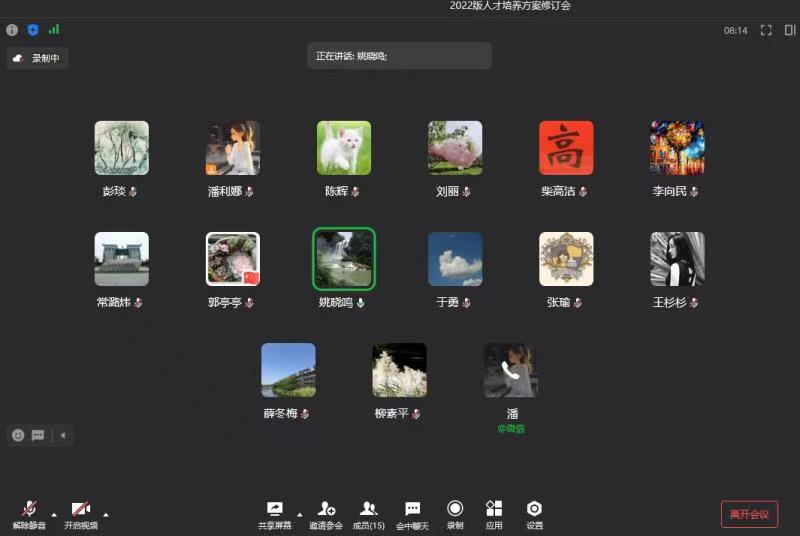Open the 邀请参会 invite panel
Screen dimensions: 800x536
pos(326,514)
